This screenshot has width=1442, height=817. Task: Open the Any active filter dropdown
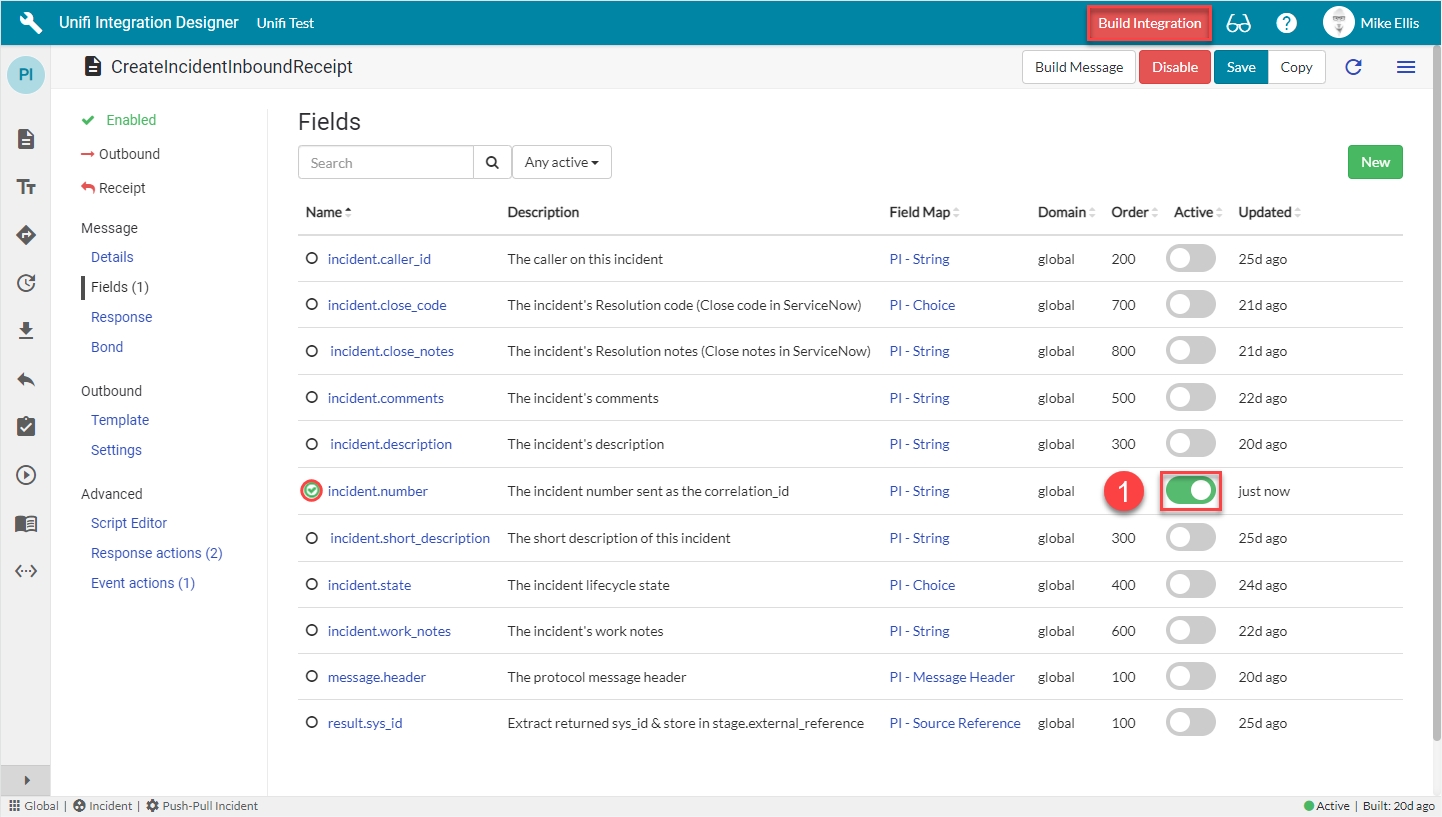(561, 163)
